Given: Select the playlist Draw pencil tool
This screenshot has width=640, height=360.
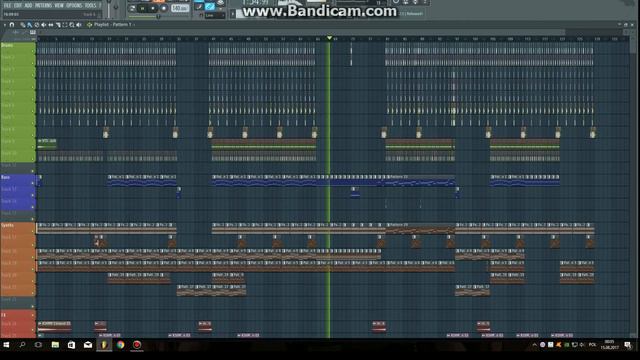Looking at the screenshot, I should [22, 25].
